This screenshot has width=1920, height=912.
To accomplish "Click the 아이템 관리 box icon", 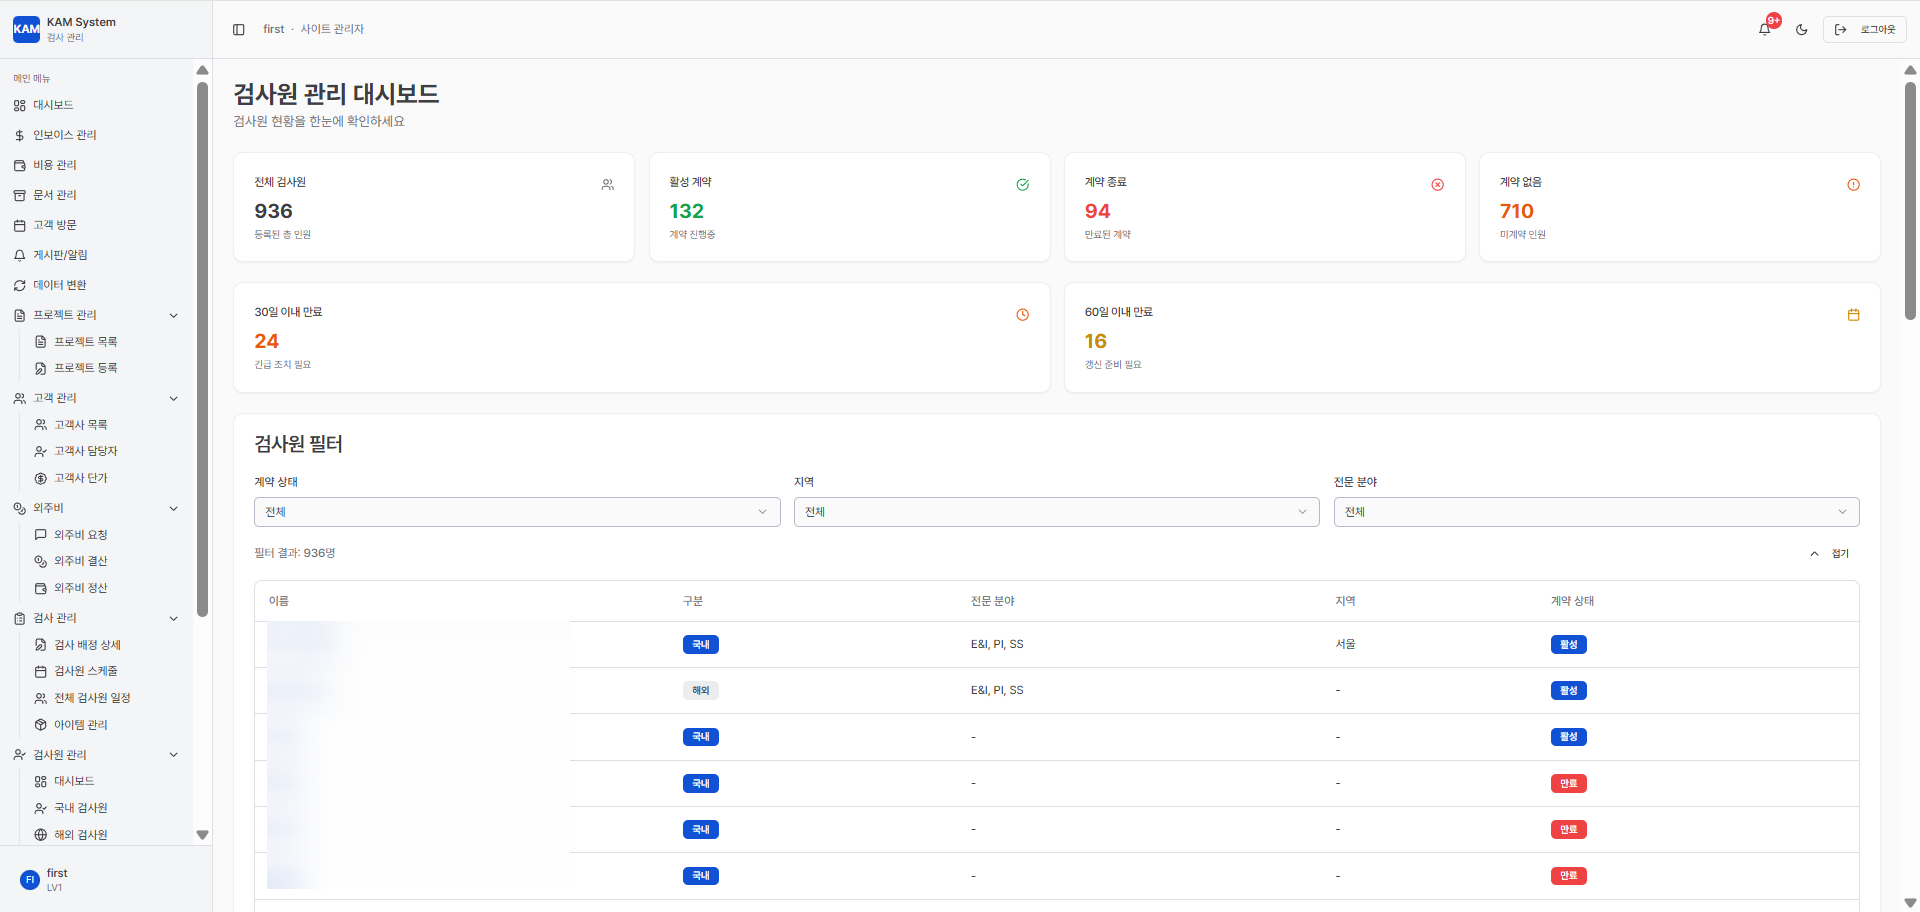I will click(x=41, y=725).
